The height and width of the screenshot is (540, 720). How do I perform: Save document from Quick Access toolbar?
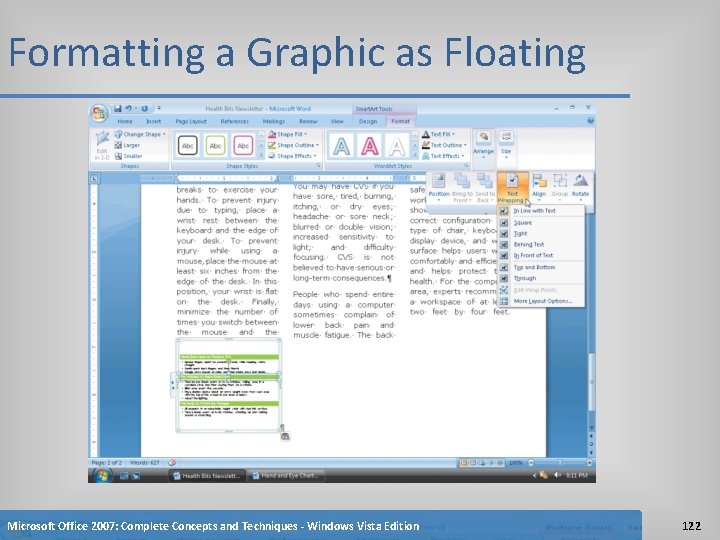[x=118, y=108]
